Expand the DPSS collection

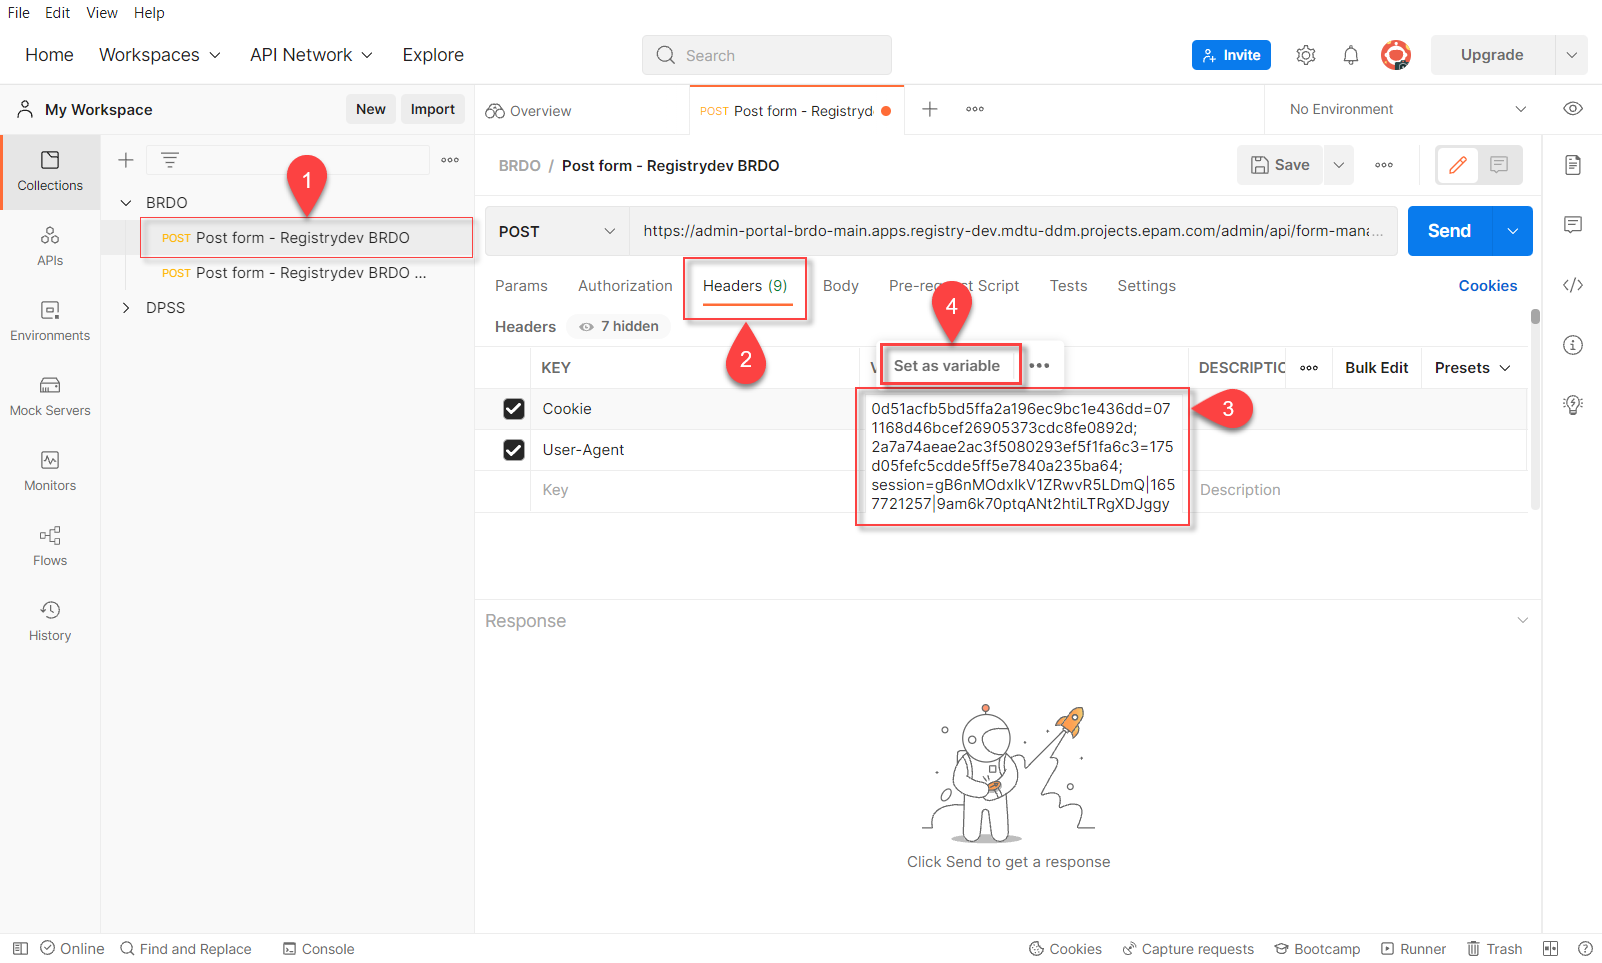[126, 308]
